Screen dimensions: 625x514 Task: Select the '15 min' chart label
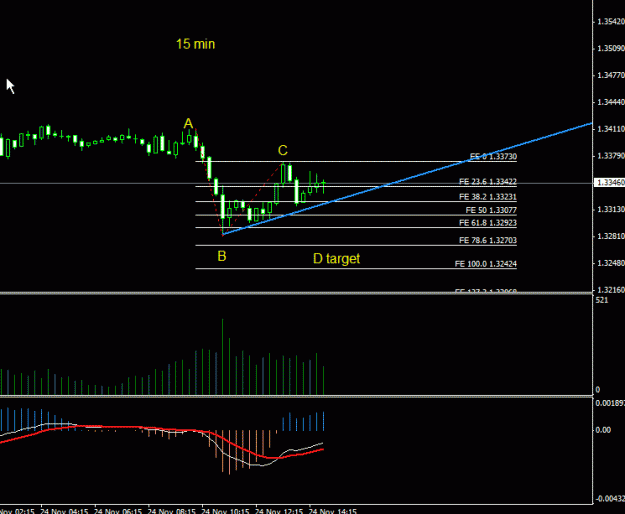coord(195,44)
